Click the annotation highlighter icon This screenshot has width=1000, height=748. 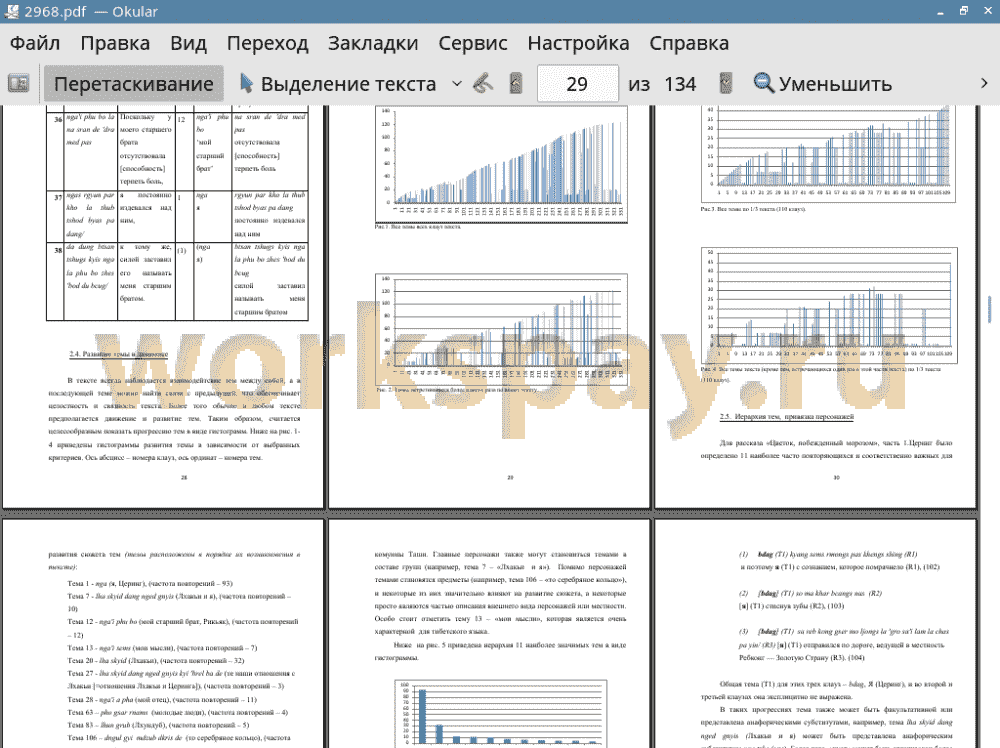(483, 84)
